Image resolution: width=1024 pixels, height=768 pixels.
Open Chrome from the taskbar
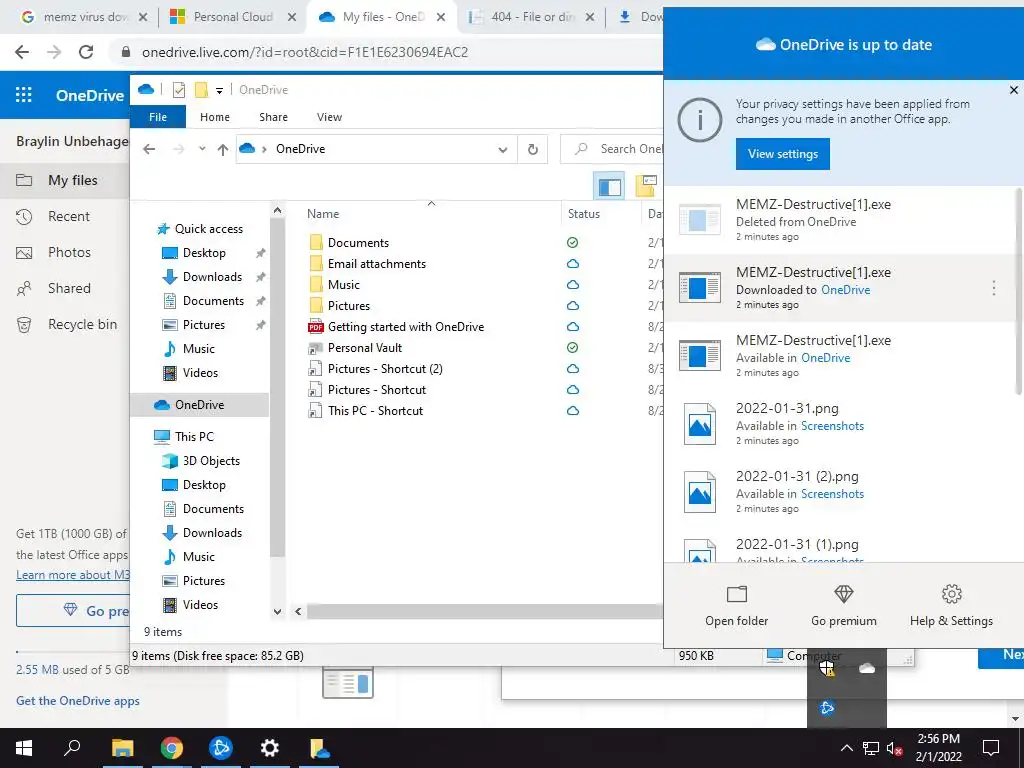pyautogui.click(x=172, y=748)
